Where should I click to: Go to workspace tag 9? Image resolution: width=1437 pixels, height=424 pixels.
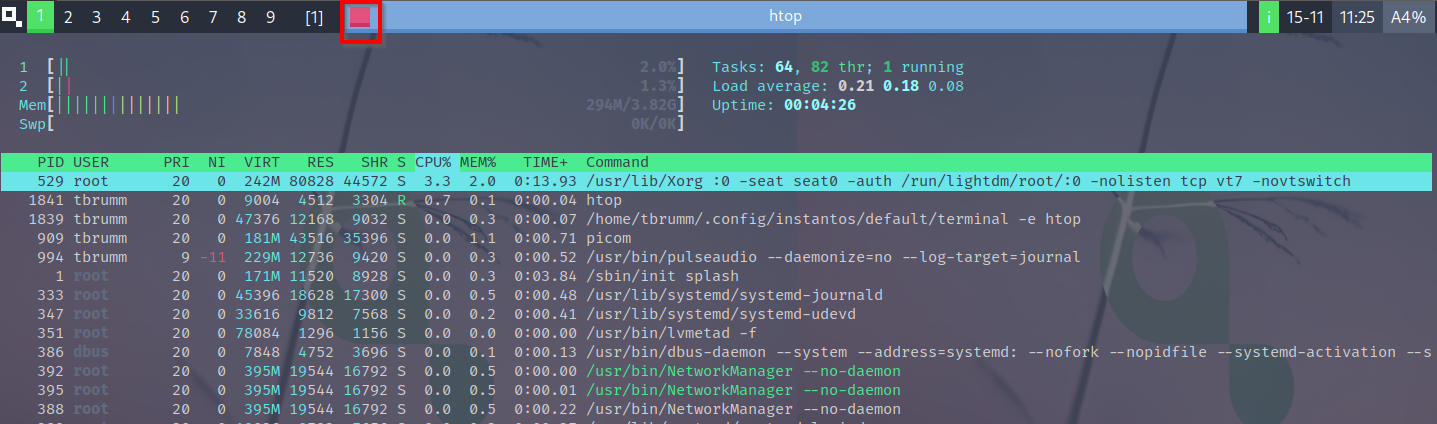(x=271, y=17)
